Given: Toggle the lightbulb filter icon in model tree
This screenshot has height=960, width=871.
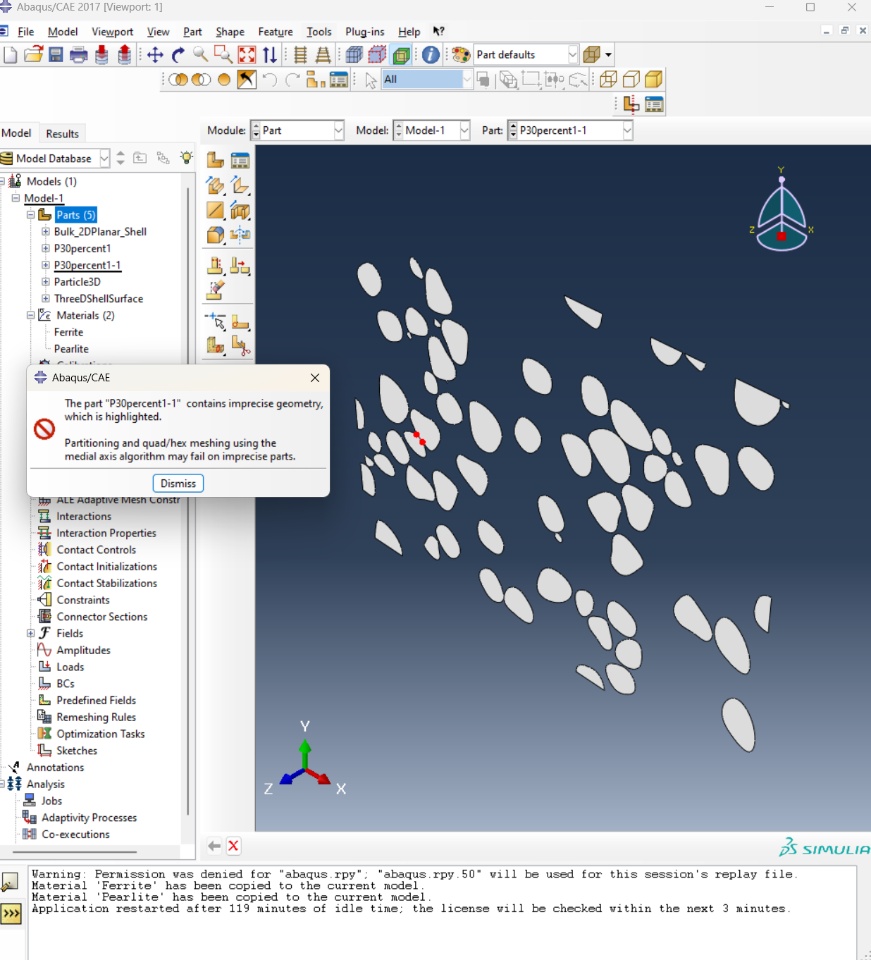Looking at the screenshot, I should coord(186,158).
